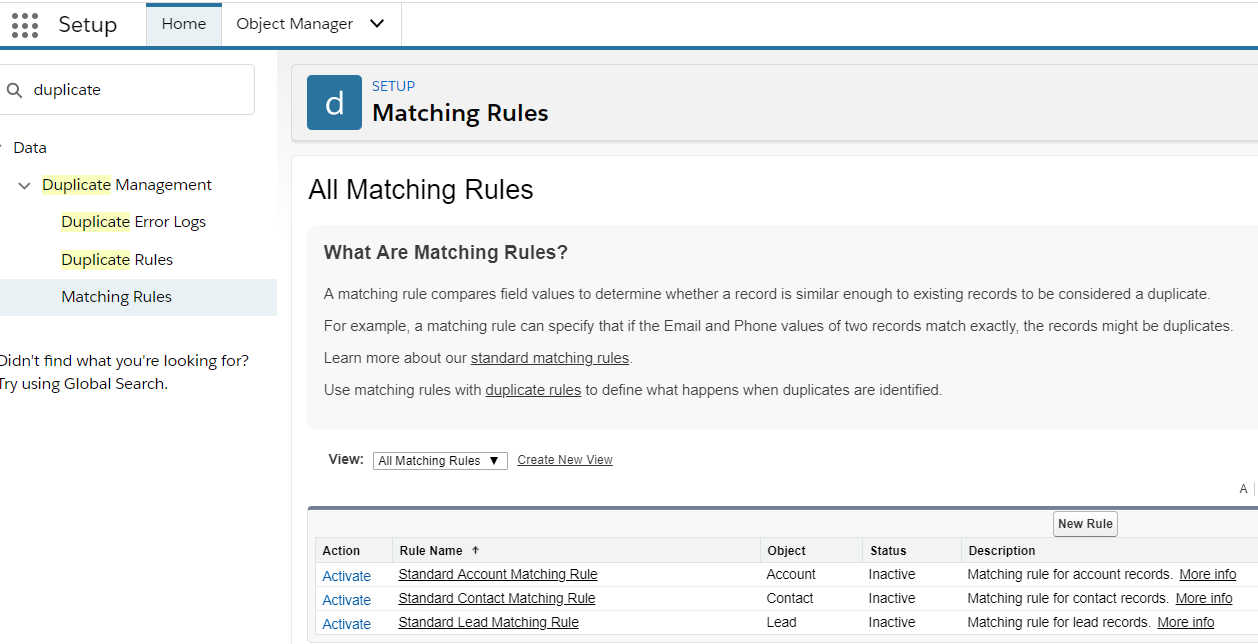The width and height of the screenshot is (1258, 644).
Task: Open the All Matching Rules view dropdown
Action: [440, 461]
